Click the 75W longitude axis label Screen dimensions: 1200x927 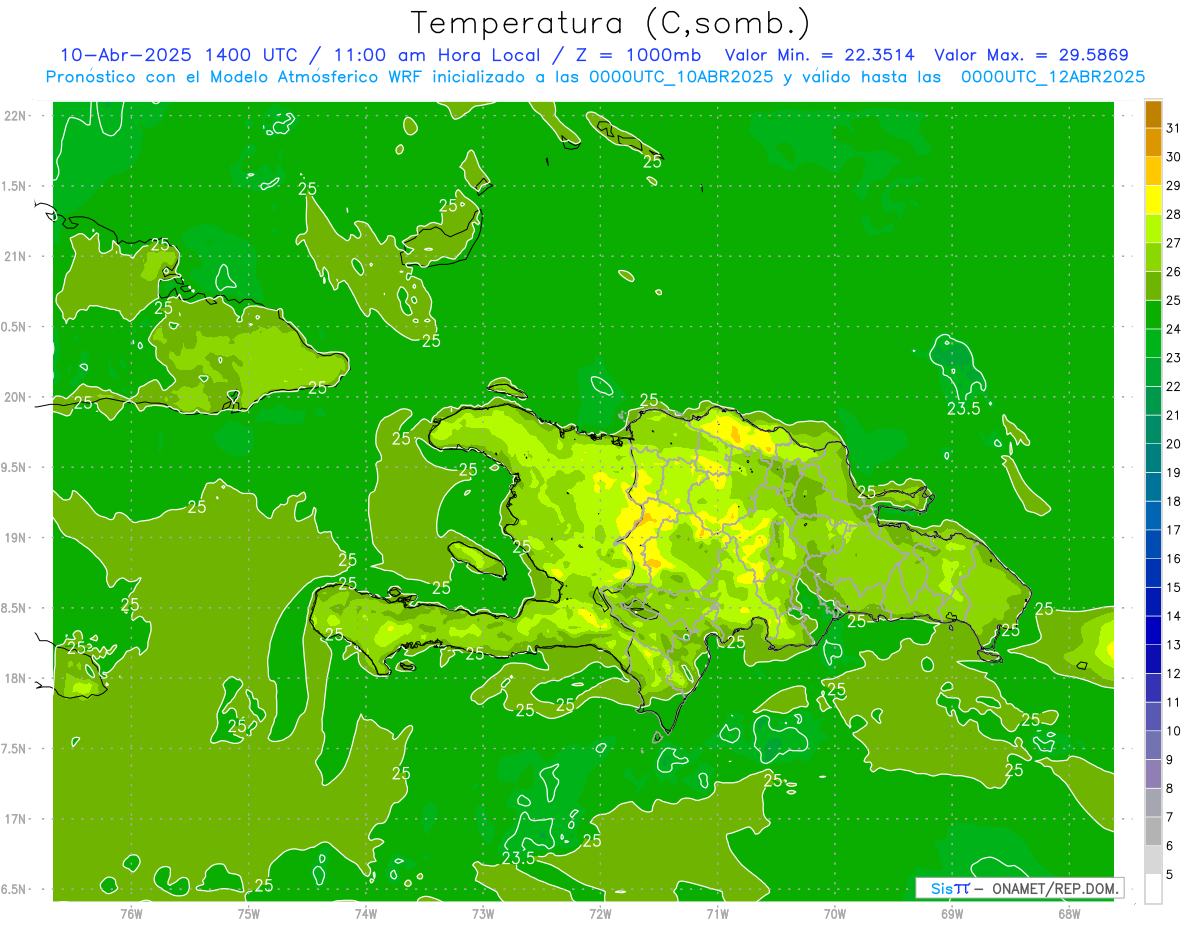(249, 913)
